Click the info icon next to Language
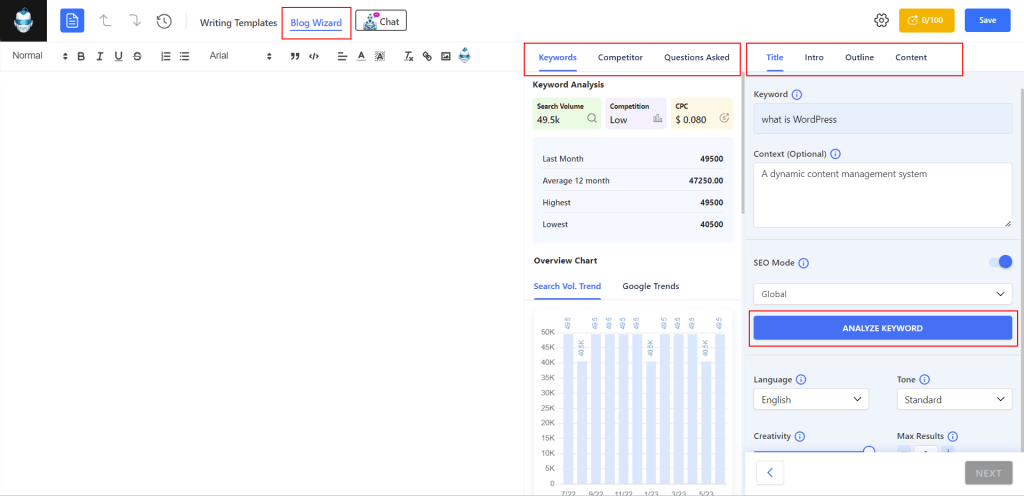Viewport: 1024px width, 496px height. click(801, 380)
